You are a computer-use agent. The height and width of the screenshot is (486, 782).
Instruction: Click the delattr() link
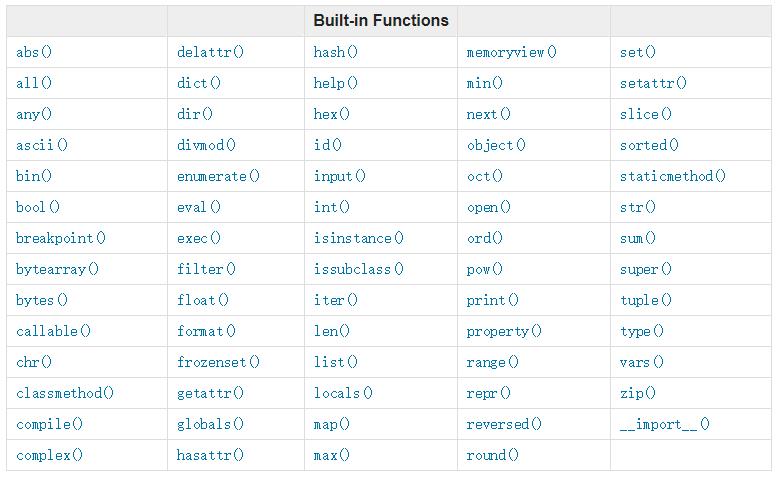(210, 52)
